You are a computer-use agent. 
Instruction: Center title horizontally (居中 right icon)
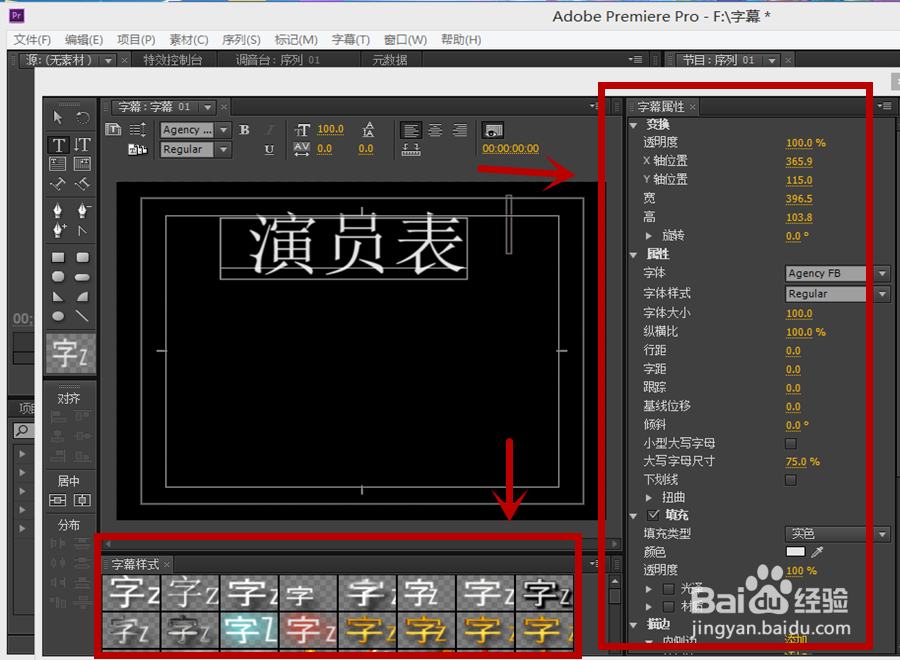(82, 500)
